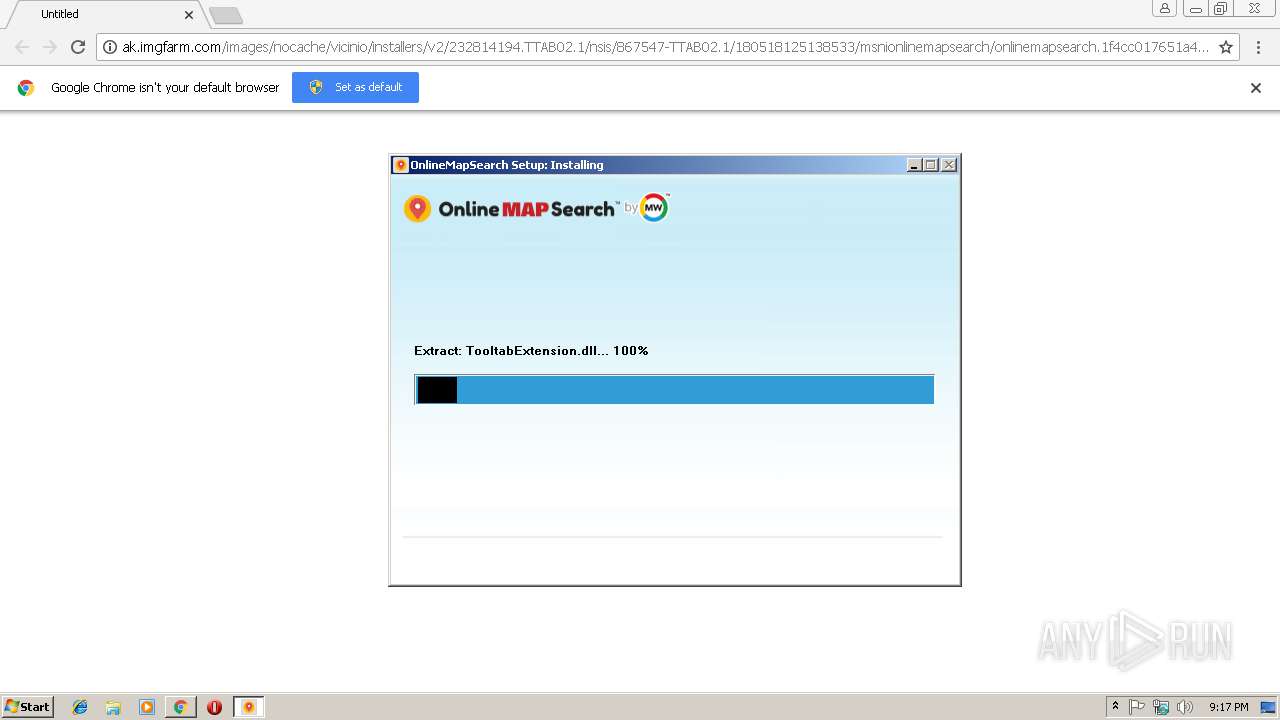Viewport: 1280px width, 720px height.
Task: Minimize the OnlineMapSearch Setup window
Action: pos(914,165)
